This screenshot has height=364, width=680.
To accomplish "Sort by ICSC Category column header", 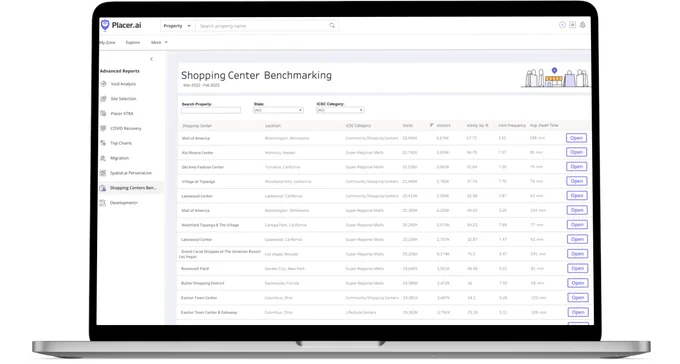I will pos(358,126).
